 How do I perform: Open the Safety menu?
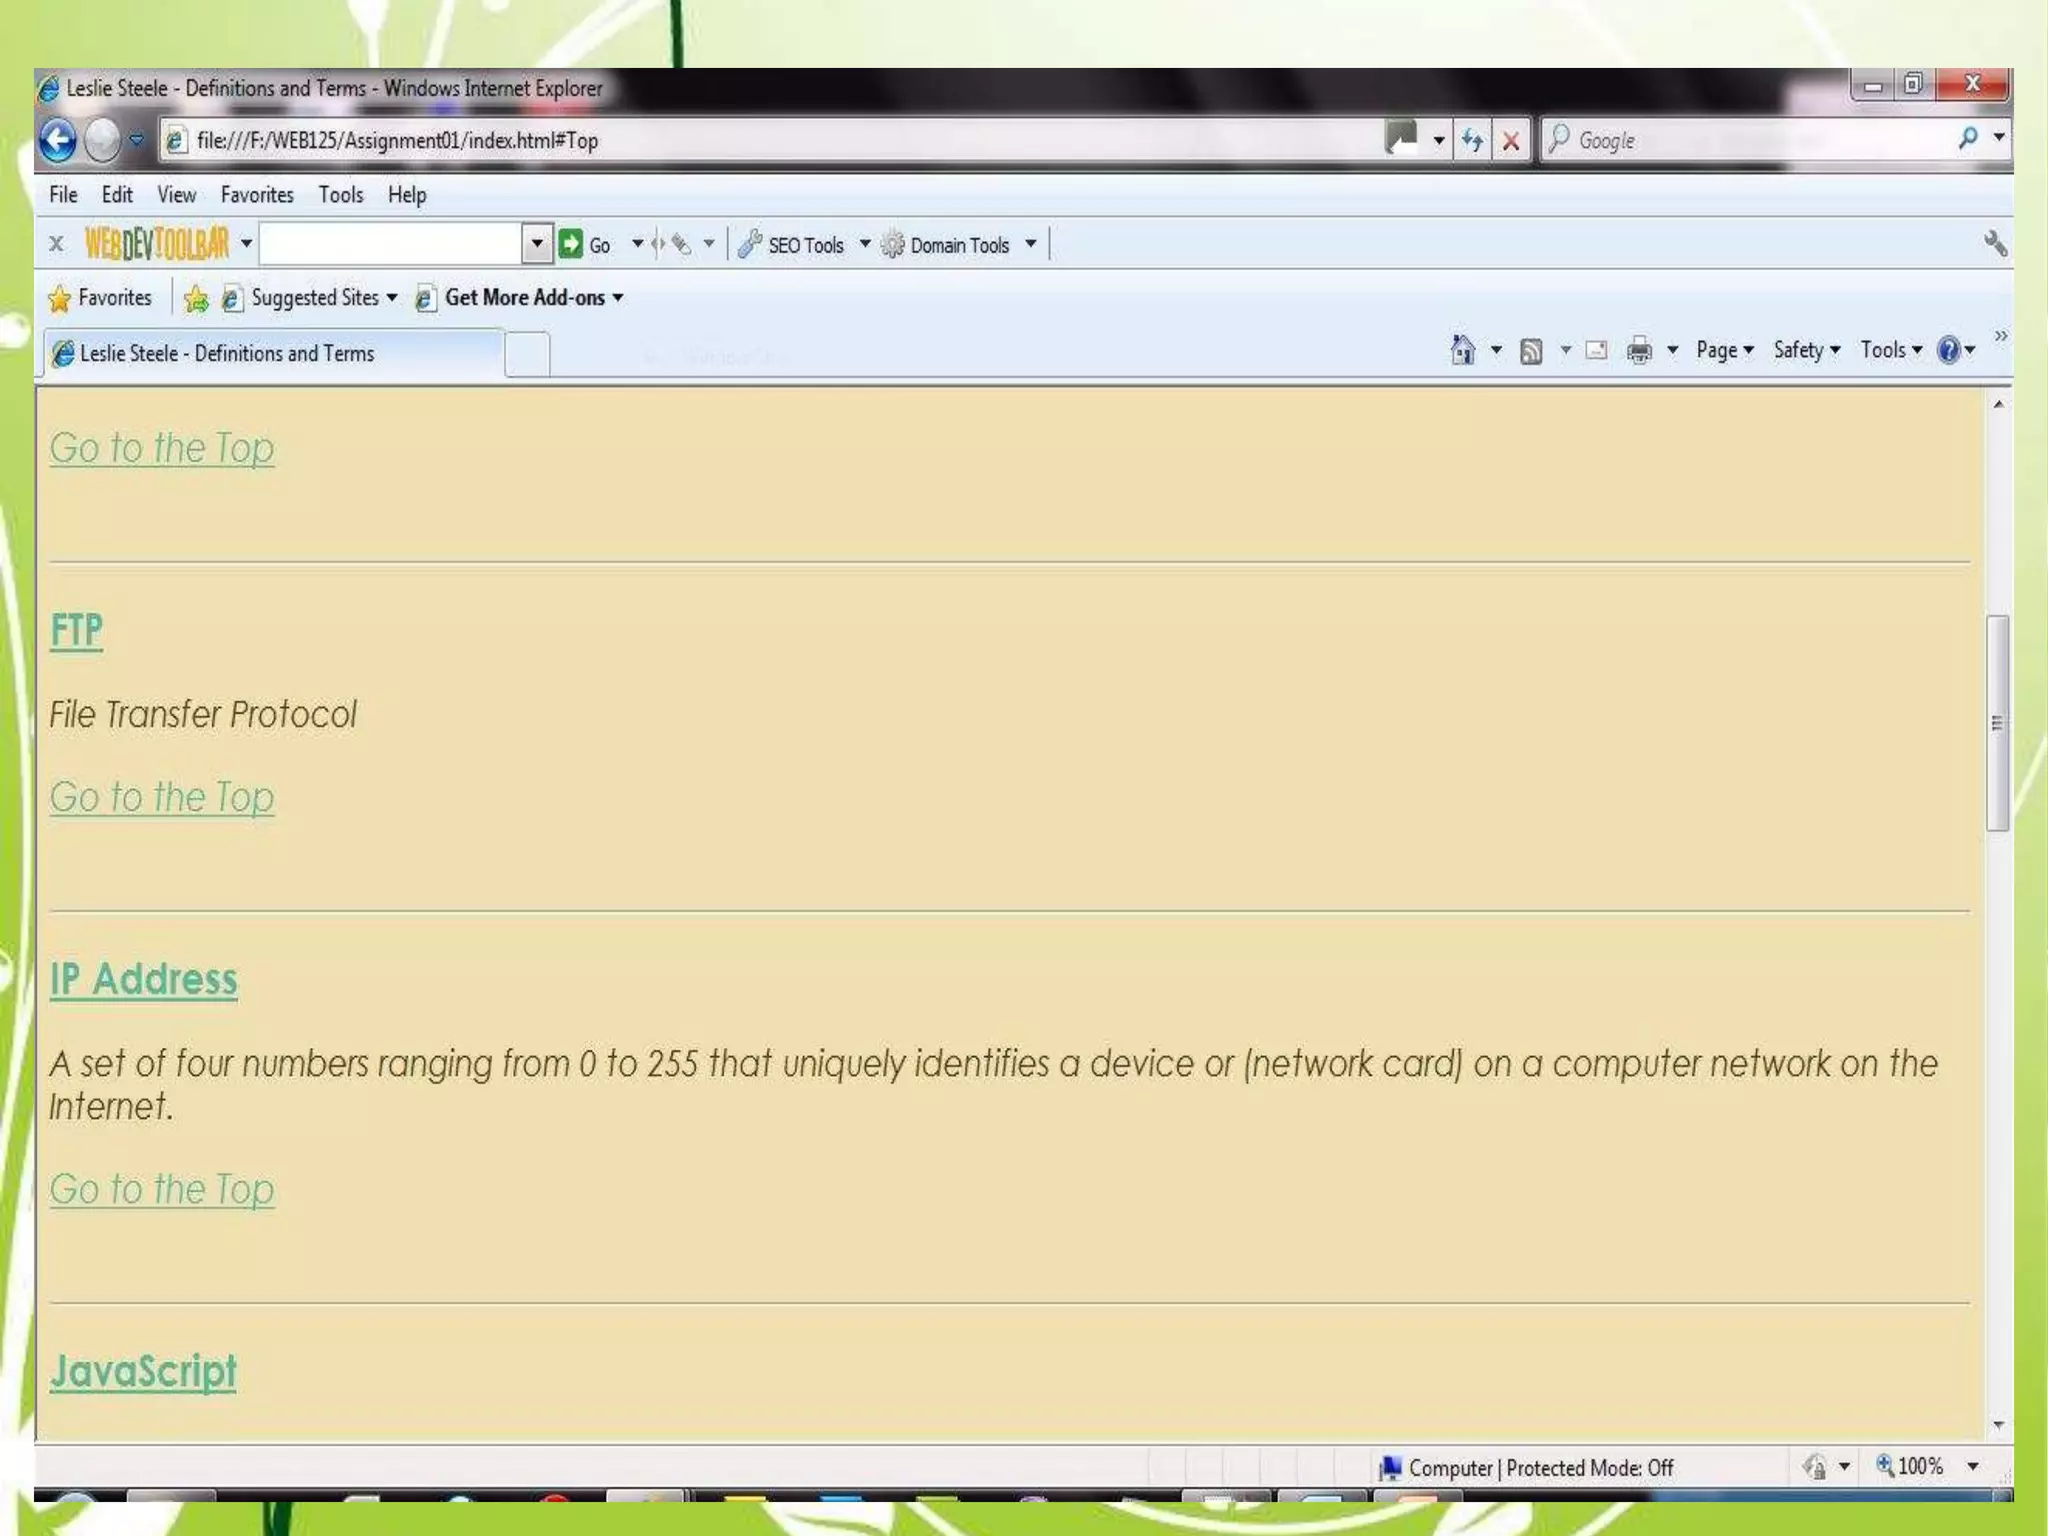(1807, 350)
